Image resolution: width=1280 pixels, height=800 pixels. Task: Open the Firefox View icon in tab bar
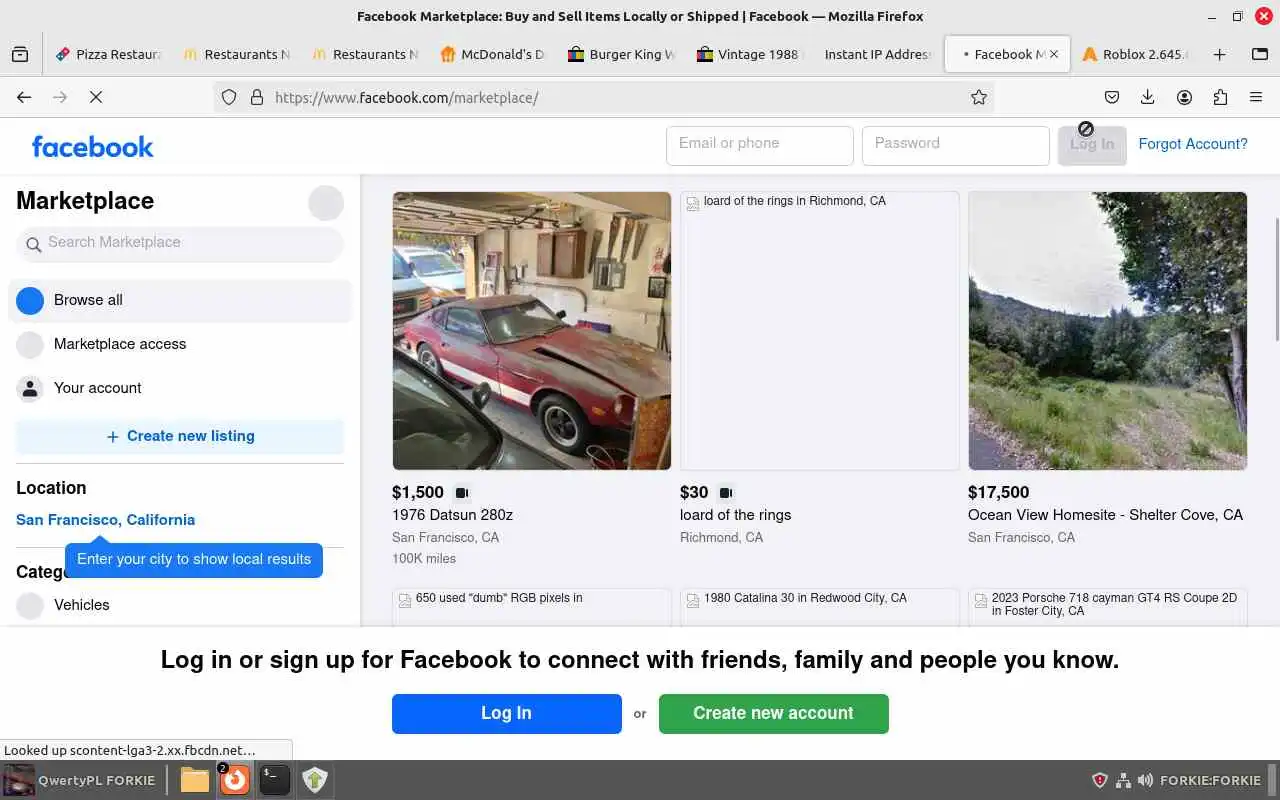click(20, 54)
